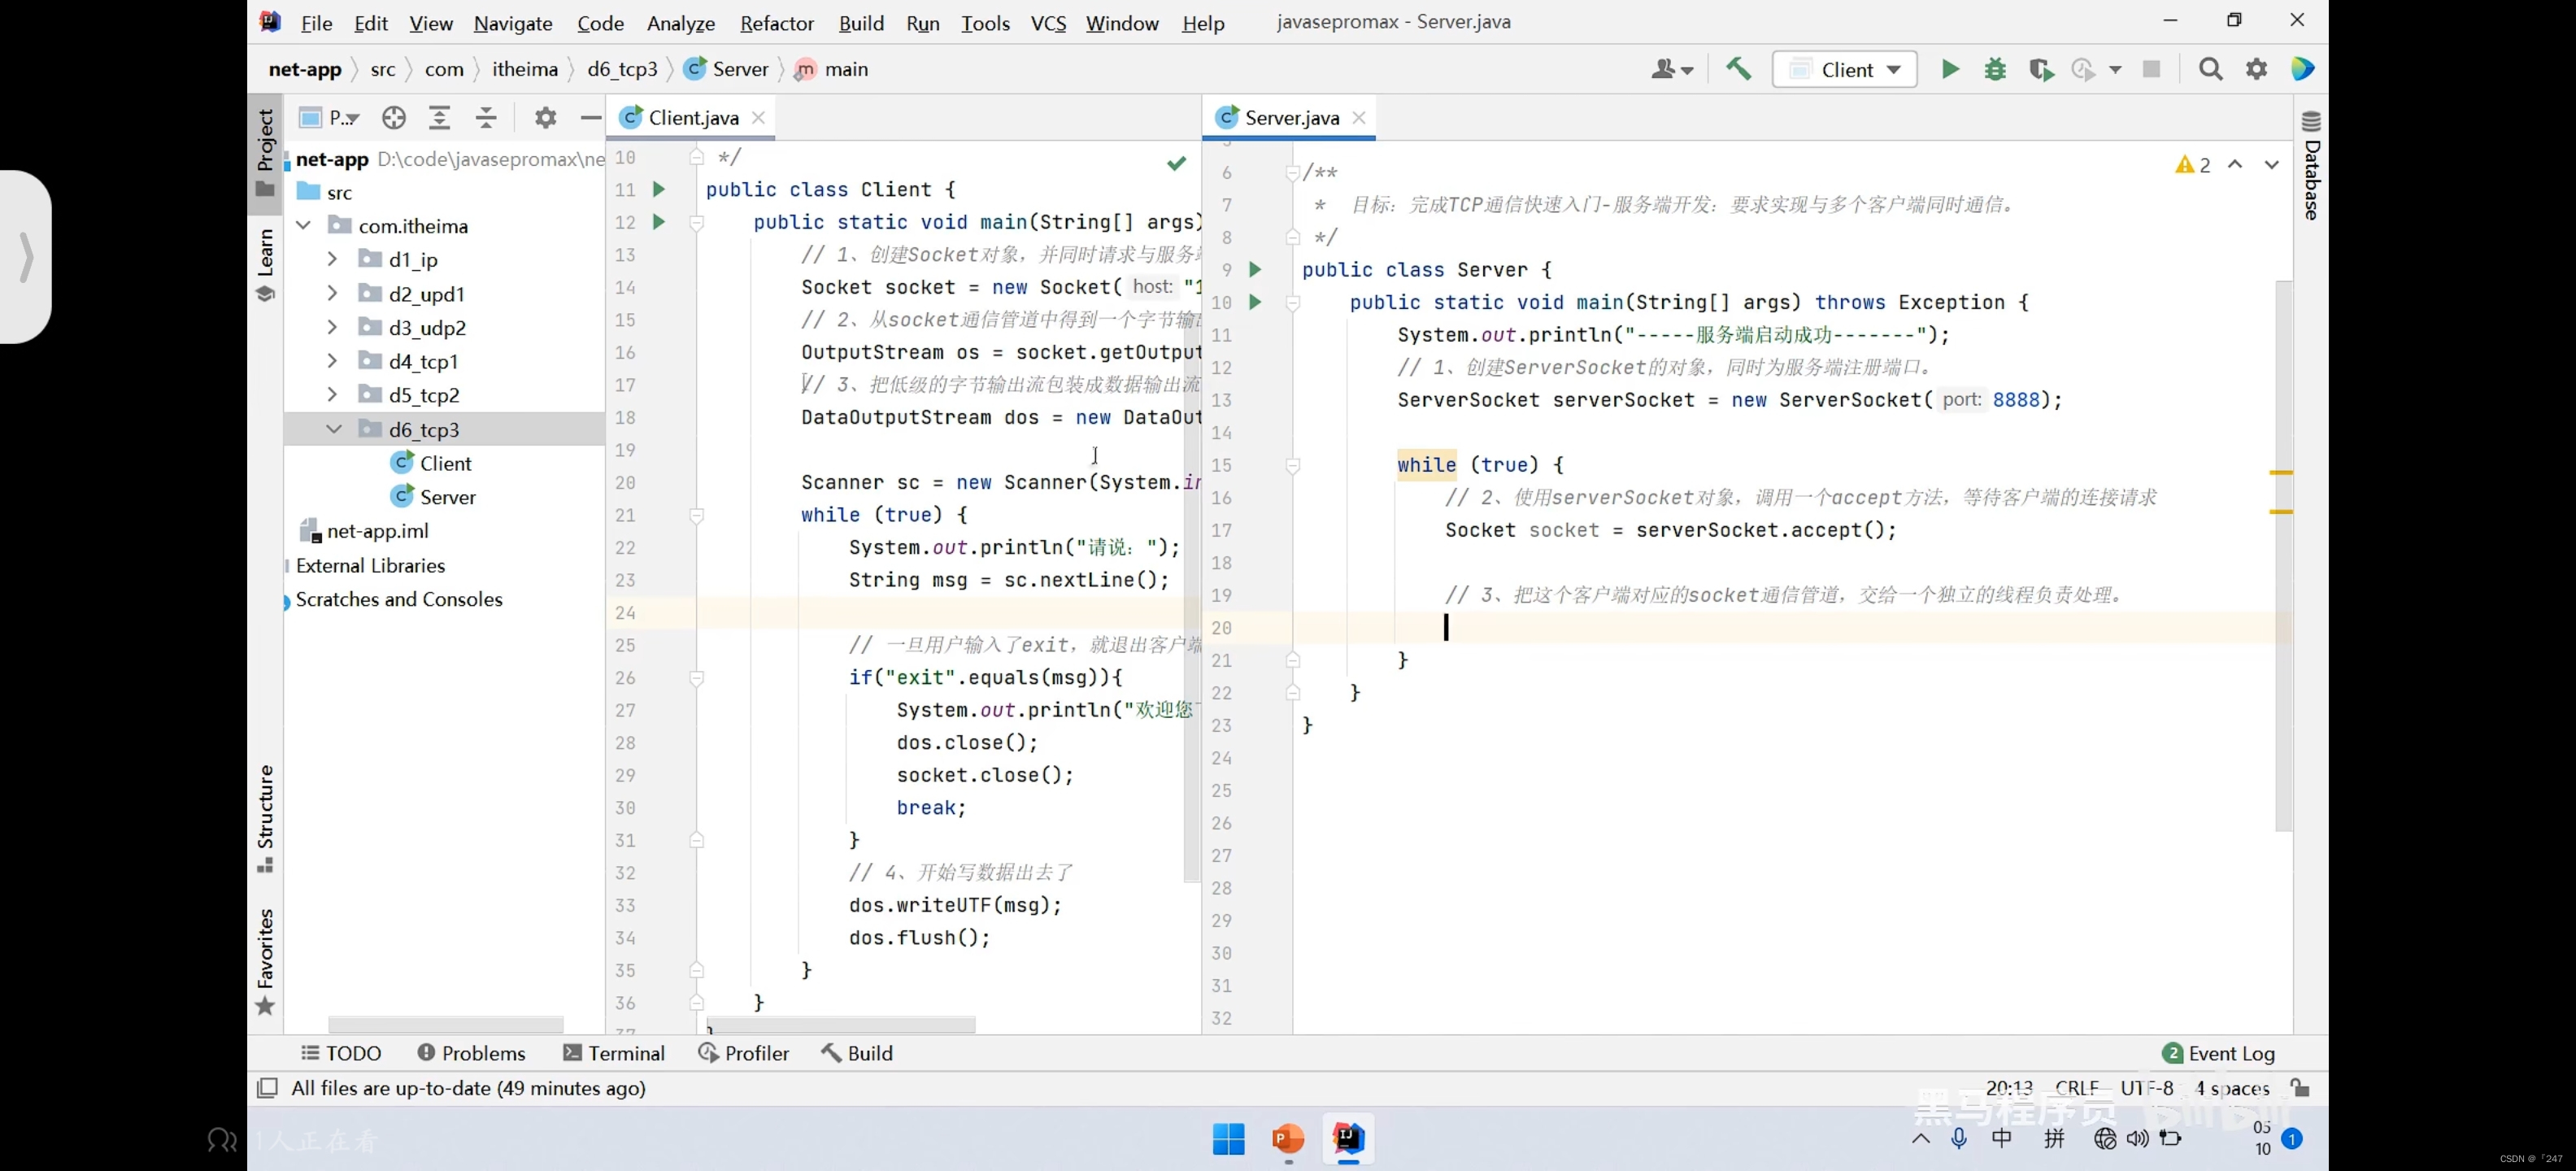This screenshot has height=1171, width=2576.
Task: Expand the d4_tcp1 package
Action: click(332, 361)
